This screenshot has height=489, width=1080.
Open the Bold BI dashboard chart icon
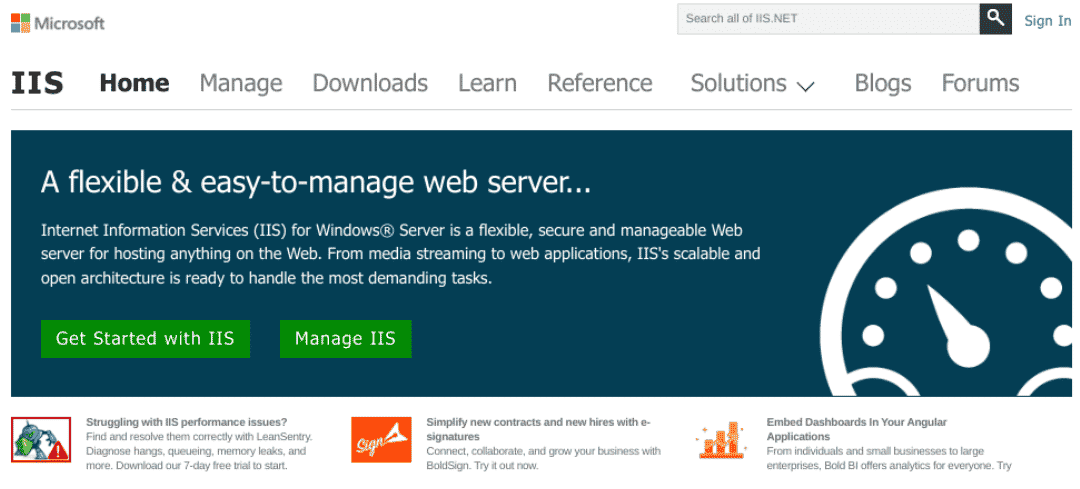pos(722,440)
